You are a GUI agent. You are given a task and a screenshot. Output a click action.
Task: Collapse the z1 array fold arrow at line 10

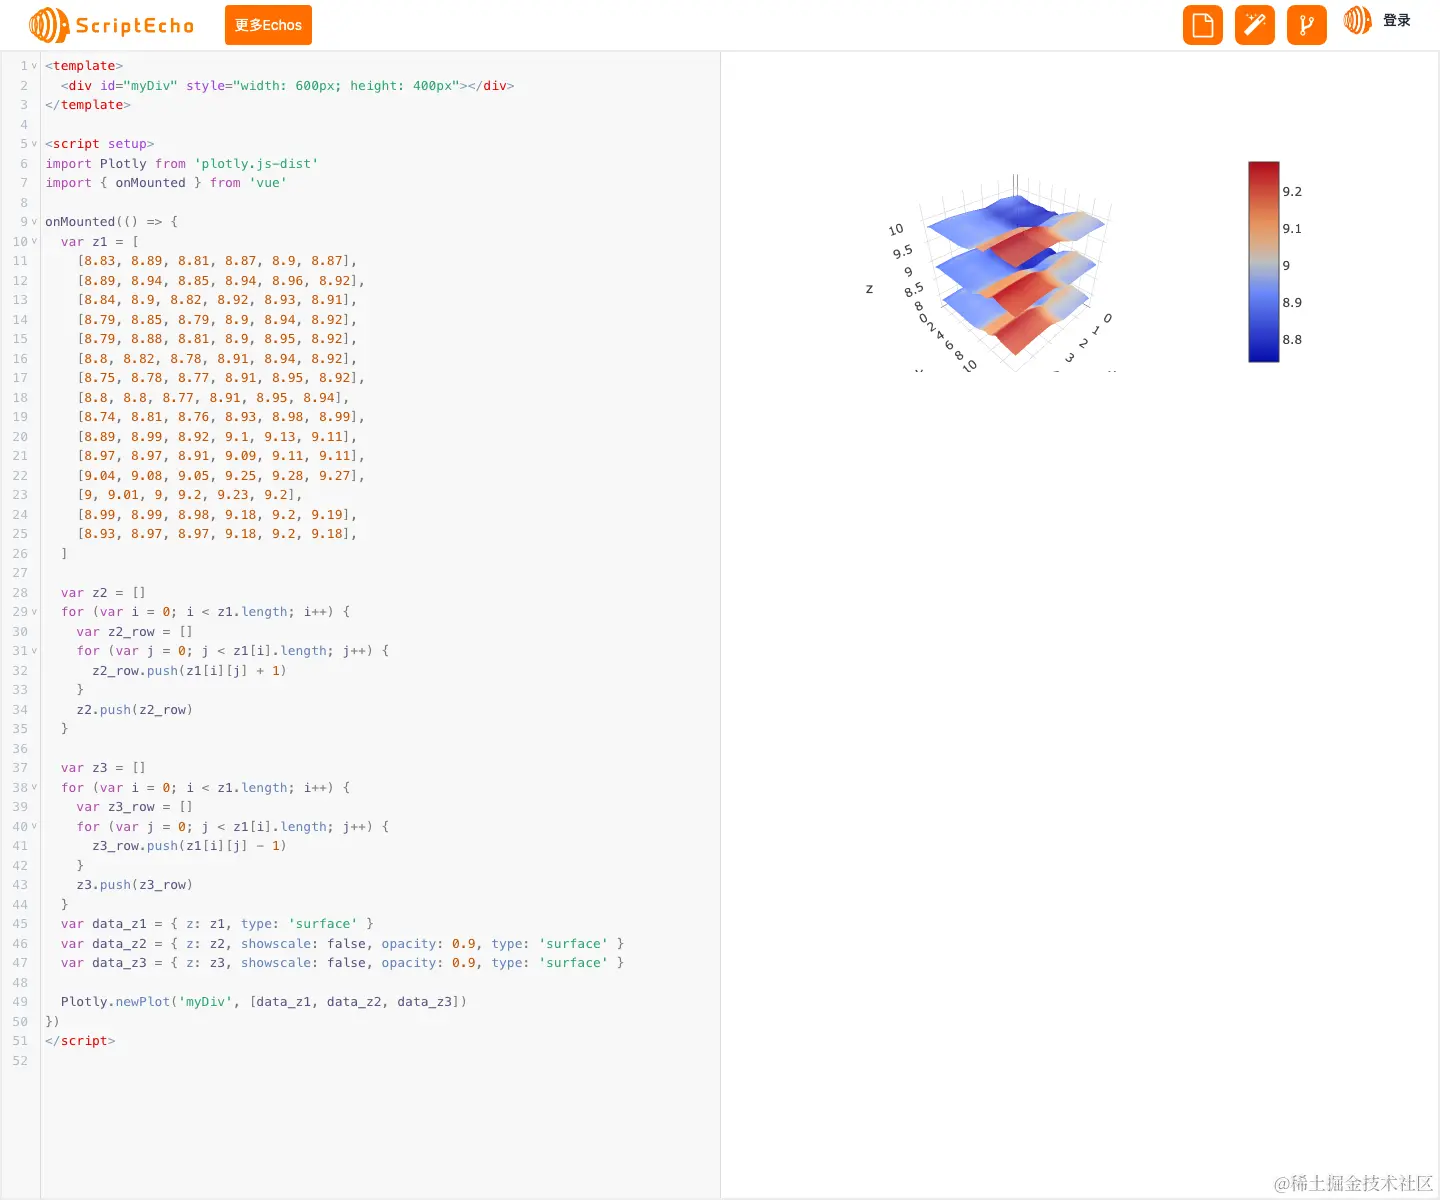point(34,241)
